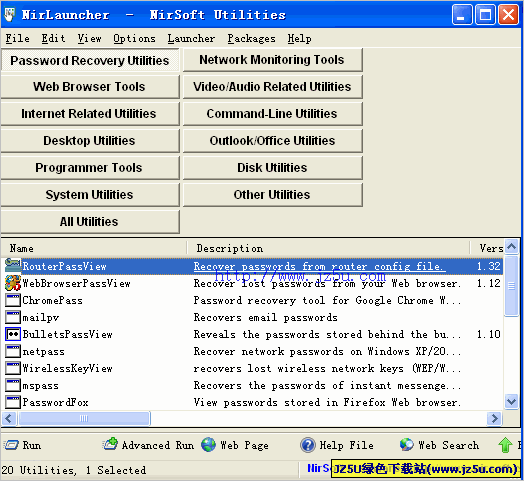
Task: Show Other Utilities category
Action: click(272, 195)
